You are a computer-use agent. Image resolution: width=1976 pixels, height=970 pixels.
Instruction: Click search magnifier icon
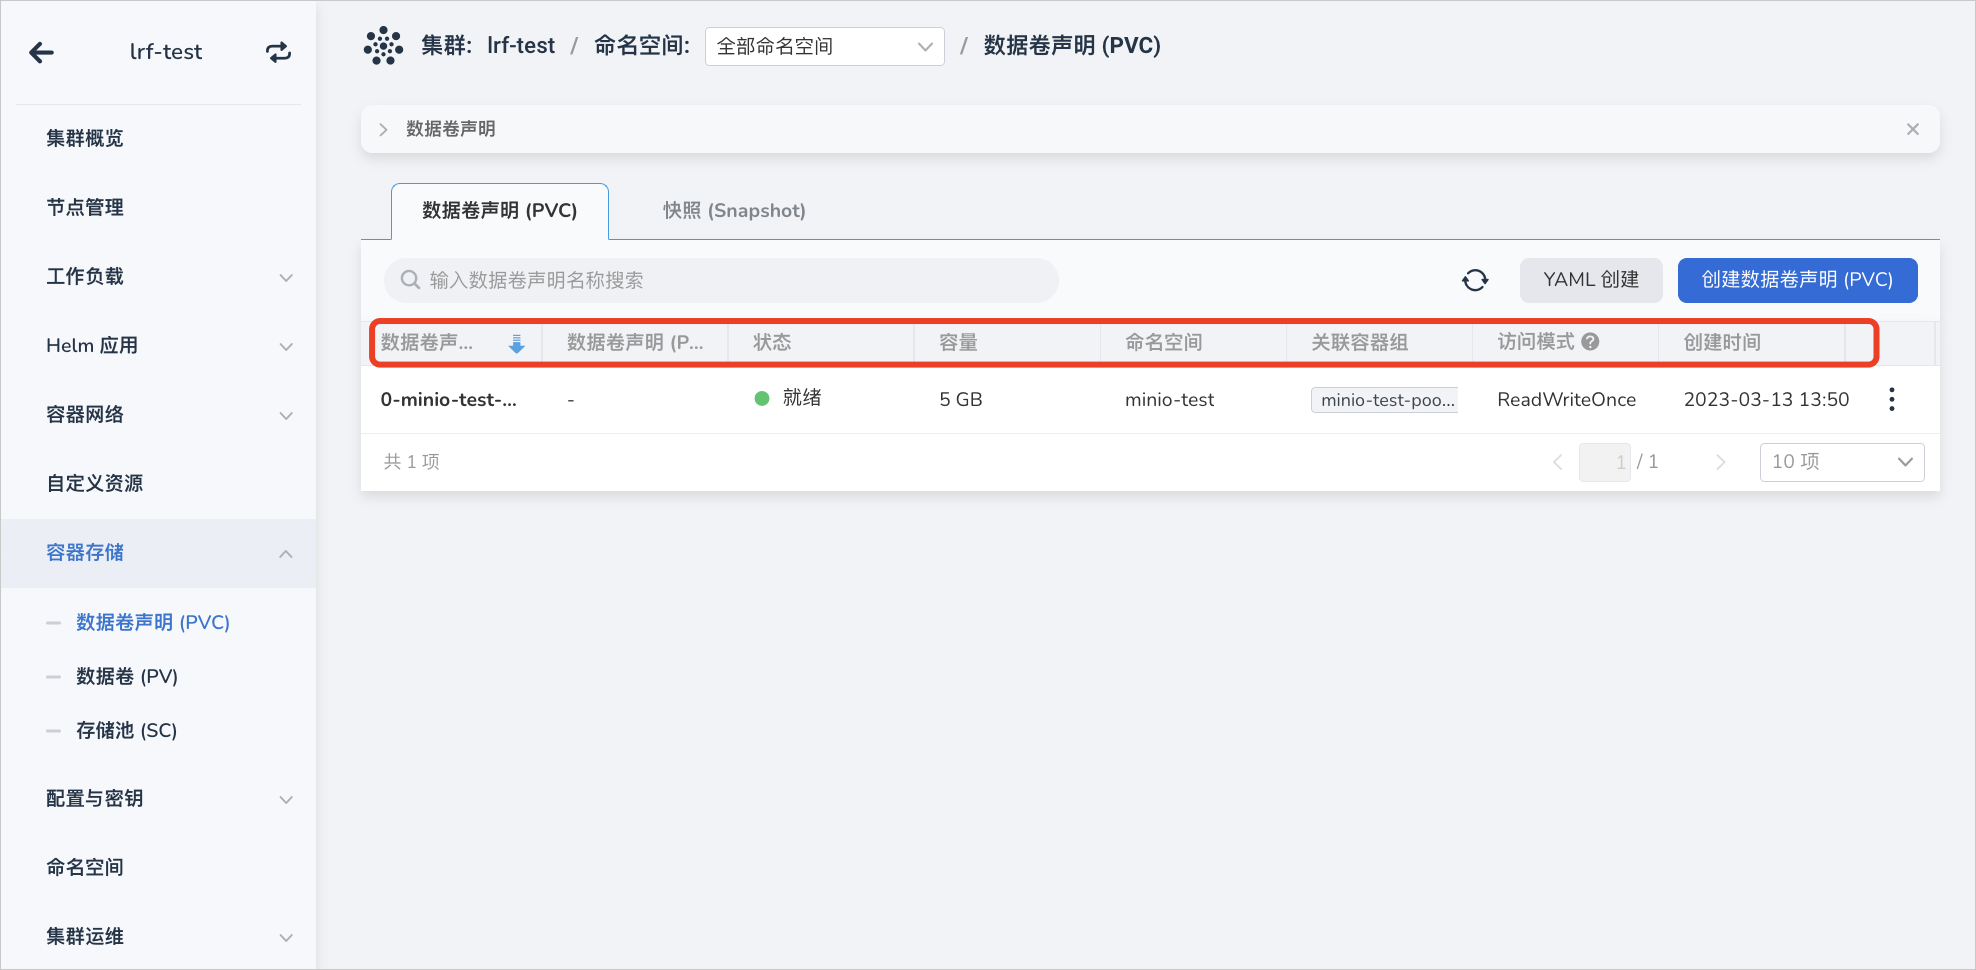(x=410, y=280)
